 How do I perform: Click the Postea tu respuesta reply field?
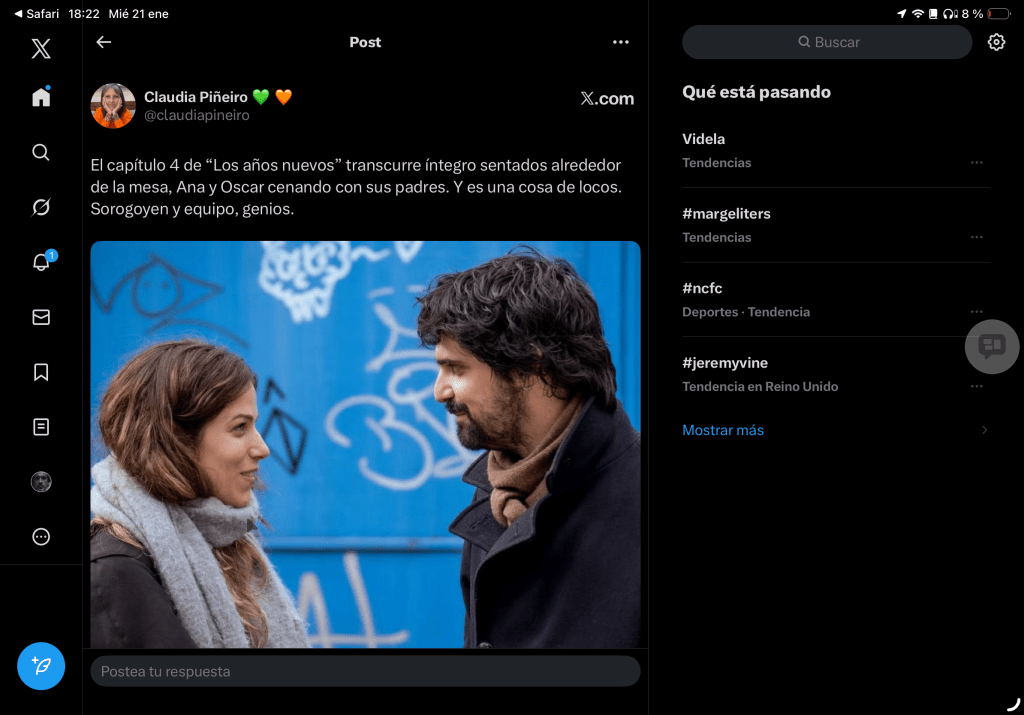click(365, 671)
